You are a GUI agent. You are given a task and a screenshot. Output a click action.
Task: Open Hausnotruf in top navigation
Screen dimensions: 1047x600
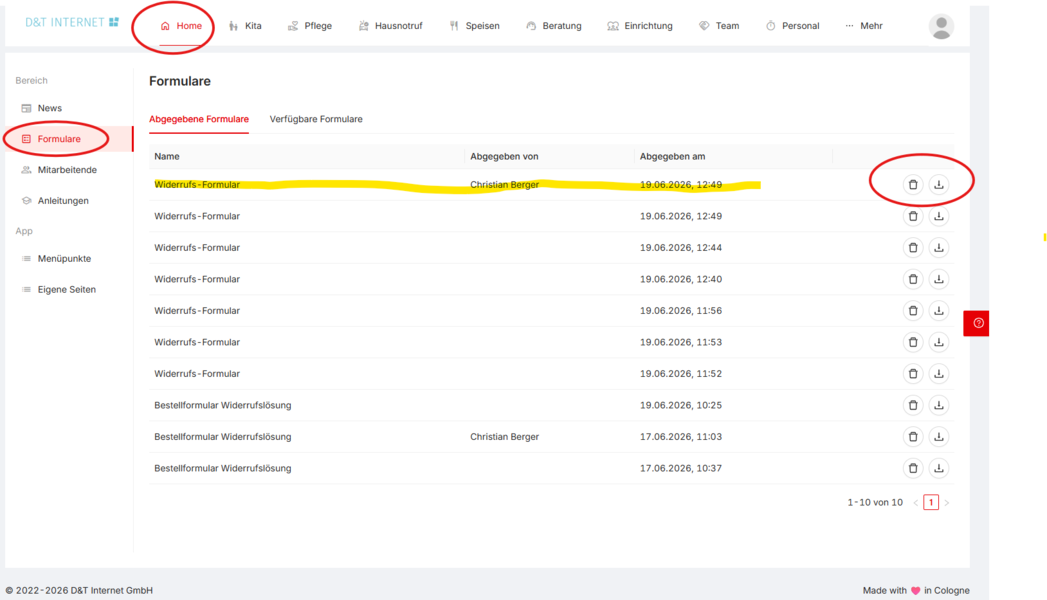tap(391, 26)
